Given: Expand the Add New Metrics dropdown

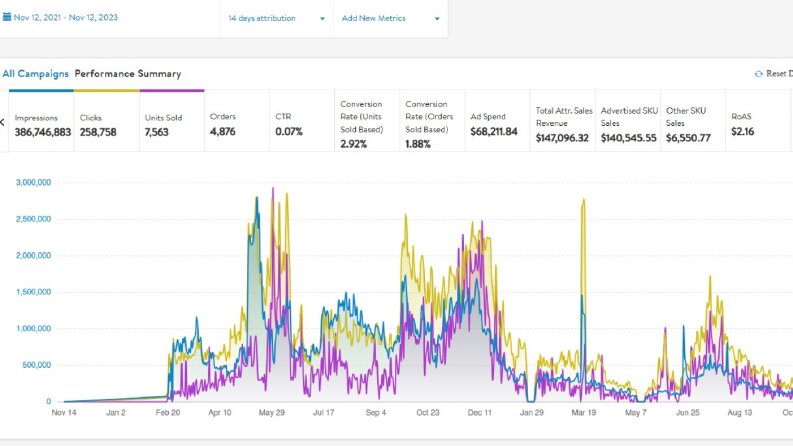Looking at the screenshot, I should coord(390,18).
